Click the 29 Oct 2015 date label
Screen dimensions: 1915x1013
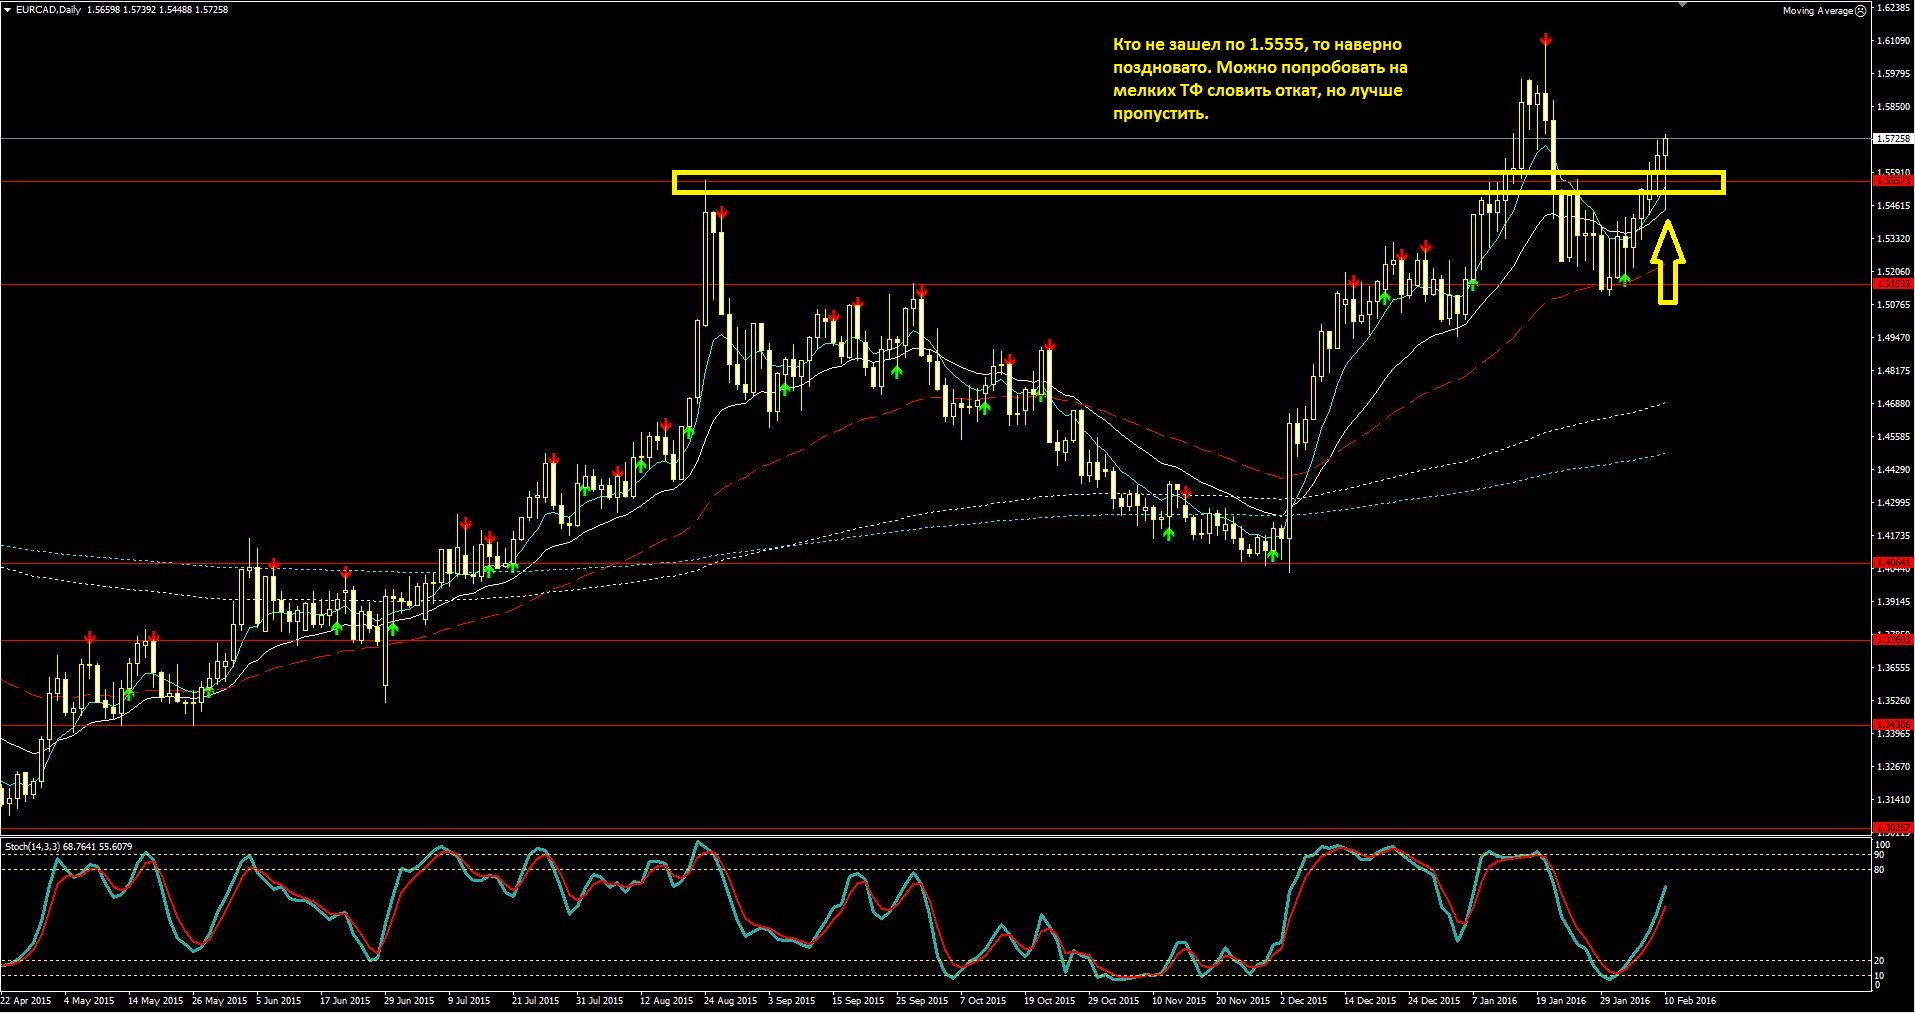point(1113,1000)
